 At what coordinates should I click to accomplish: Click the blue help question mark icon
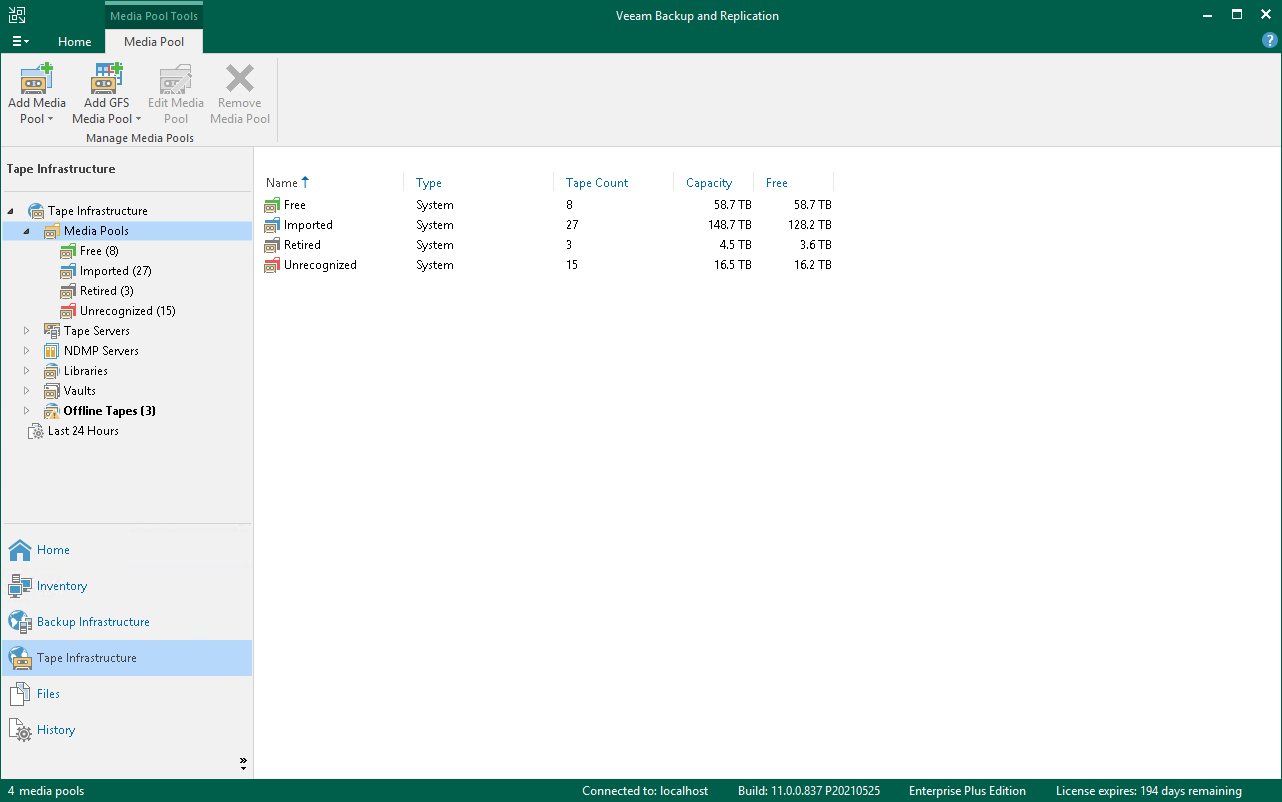click(1270, 40)
